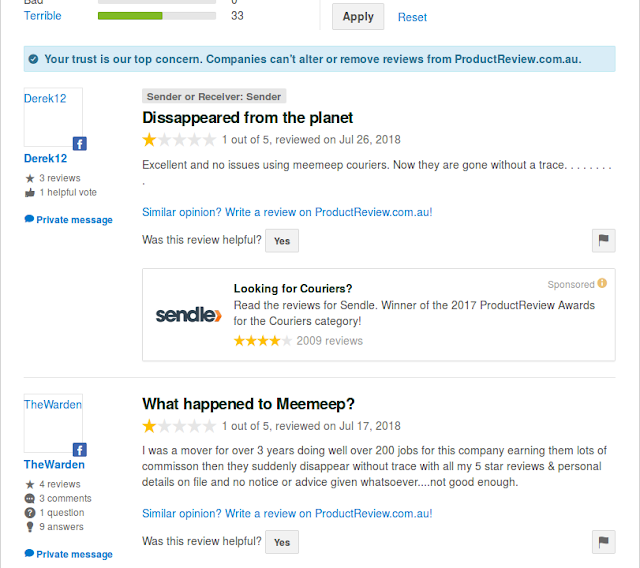Click TheWarden's 4 reviews stat
The image size is (640, 568).
[x=60, y=484]
